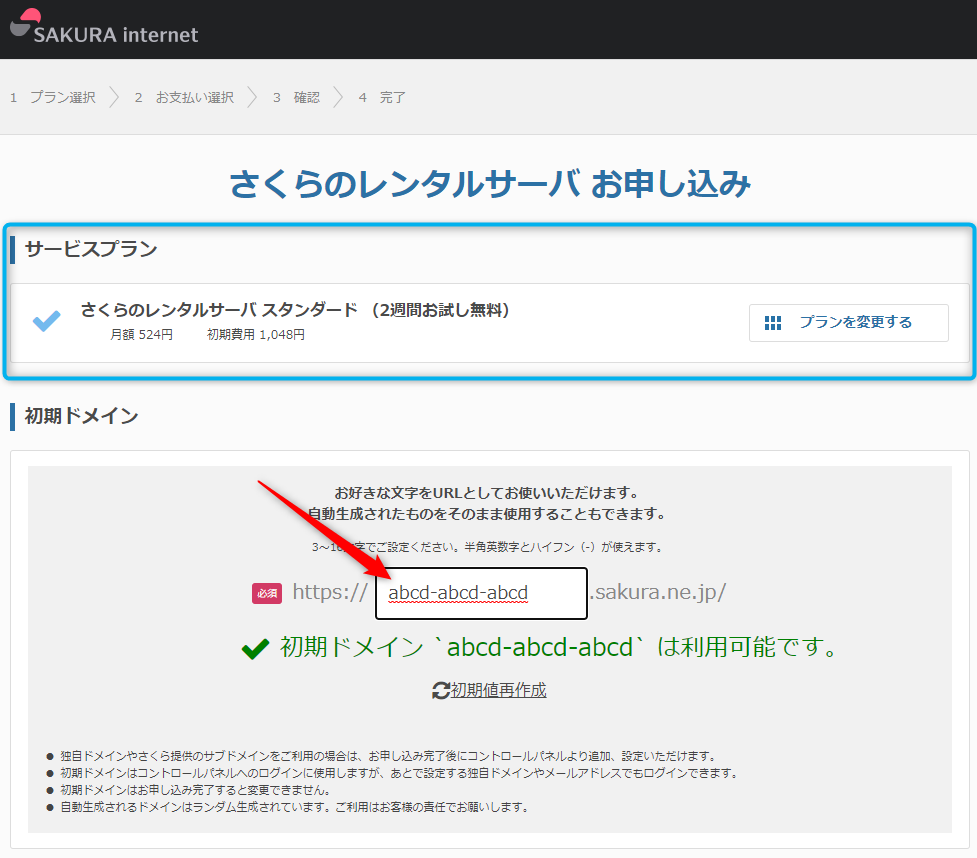The height and width of the screenshot is (858, 977).
Task: Click note starting 独自ドメインやさくら提供のサブドメイン
Action: point(389,756)
